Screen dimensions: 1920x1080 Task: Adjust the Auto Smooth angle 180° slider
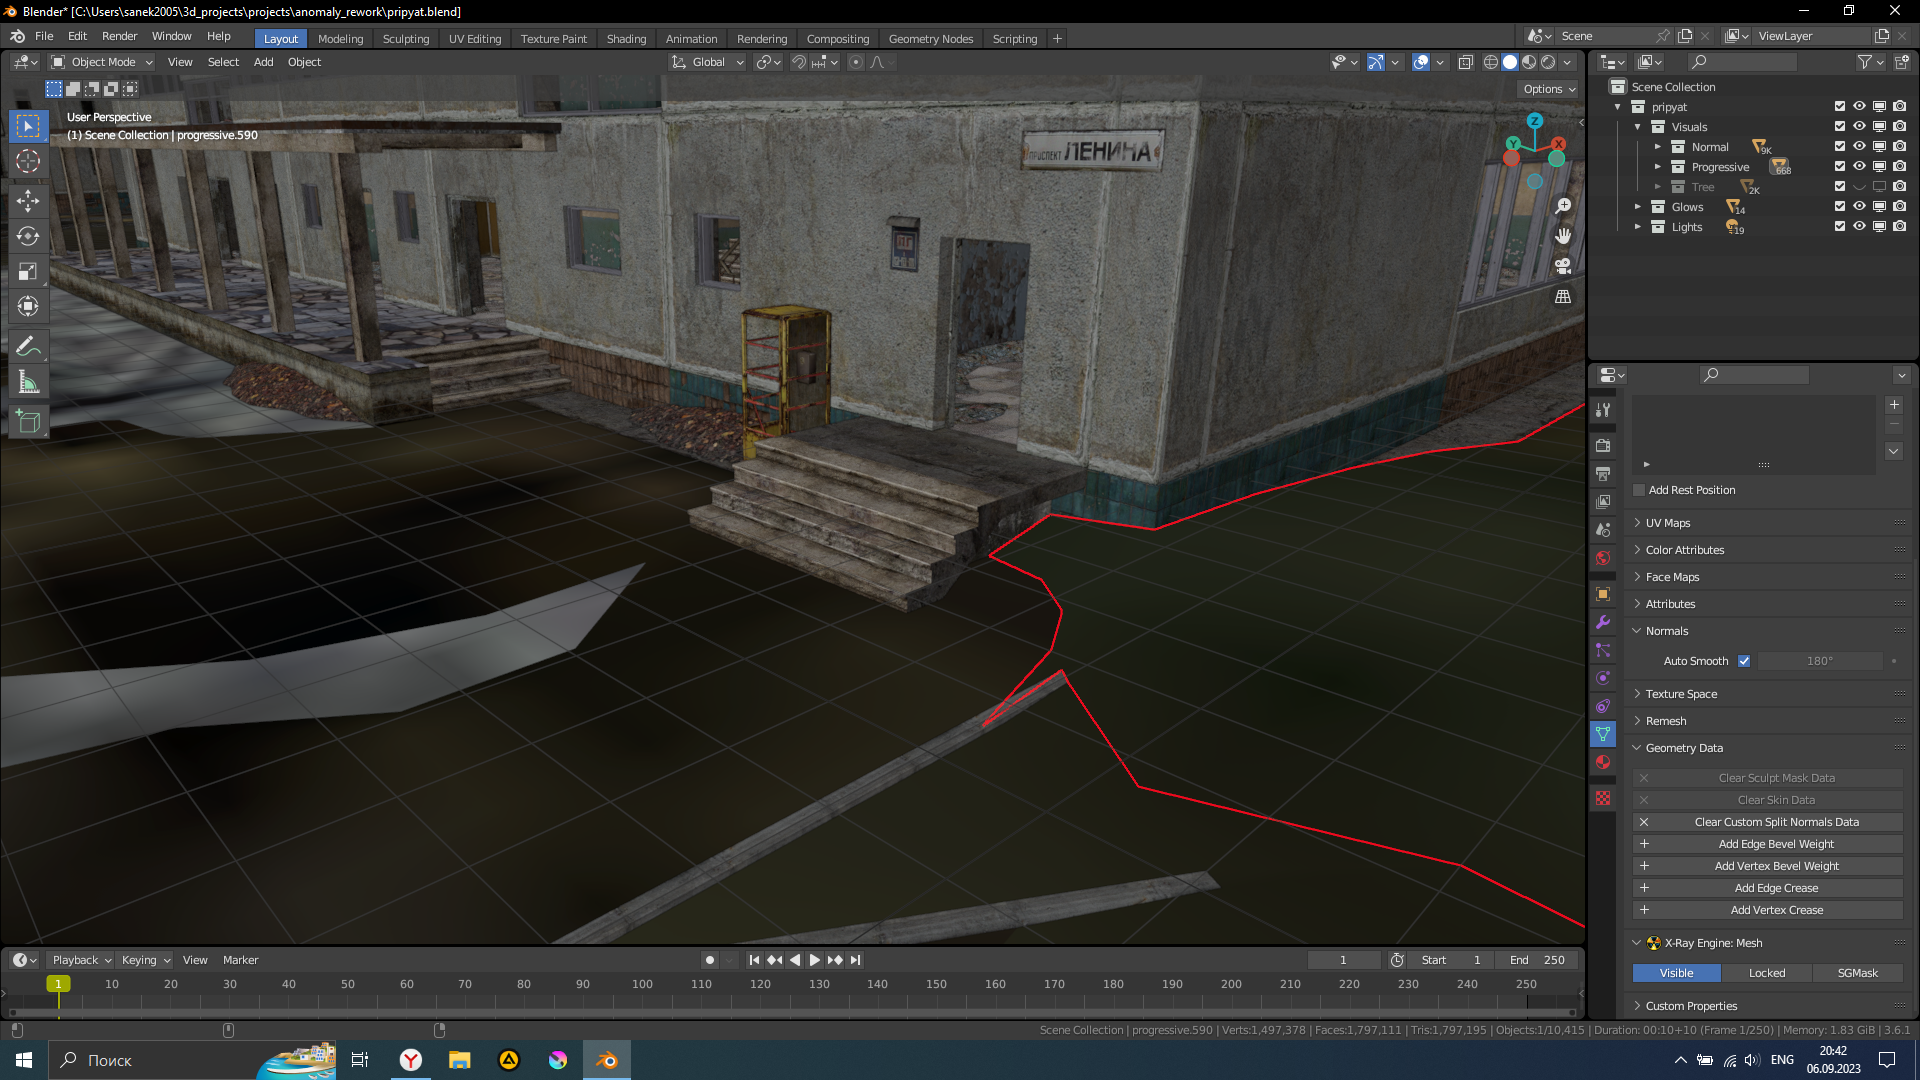coord(1821,661)
